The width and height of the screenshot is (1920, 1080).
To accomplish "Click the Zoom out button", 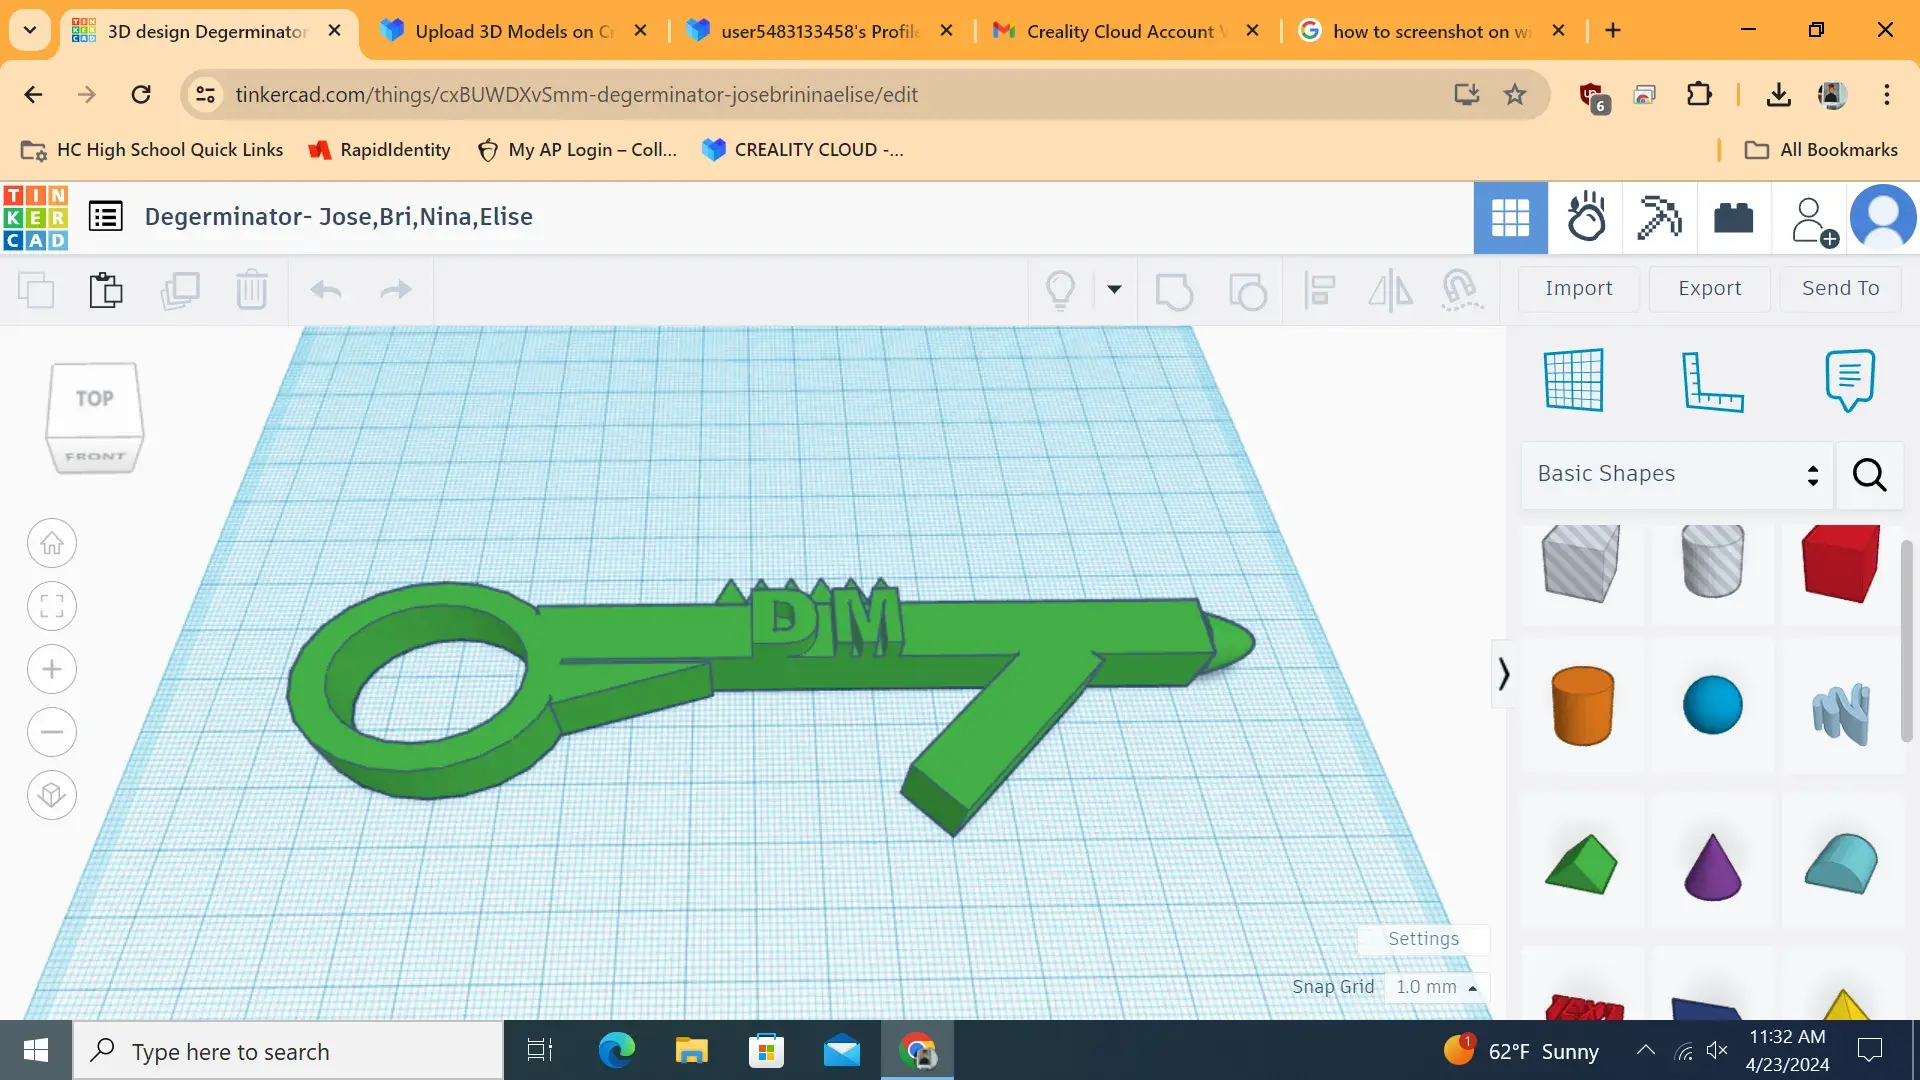I will (52, 732).
